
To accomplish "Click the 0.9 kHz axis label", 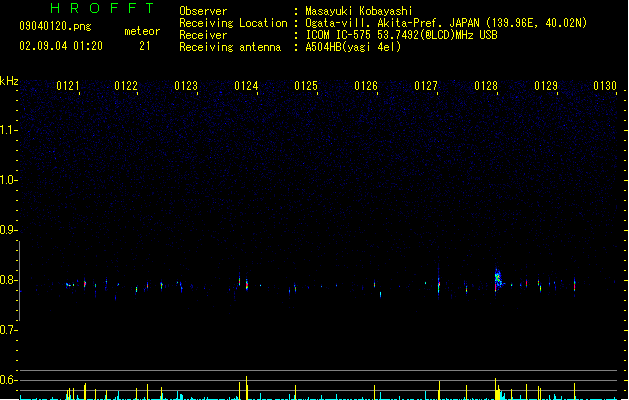I will 8,230.
